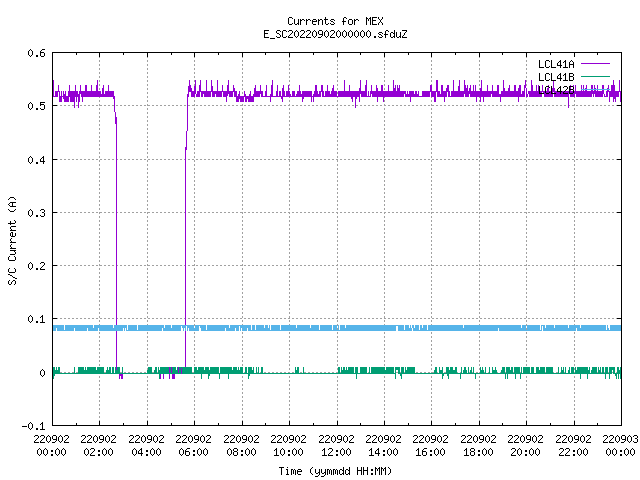Click the 0.4 y-axis tick label
The width and height of the screenshot is (640, 480).
click(36, 160)
